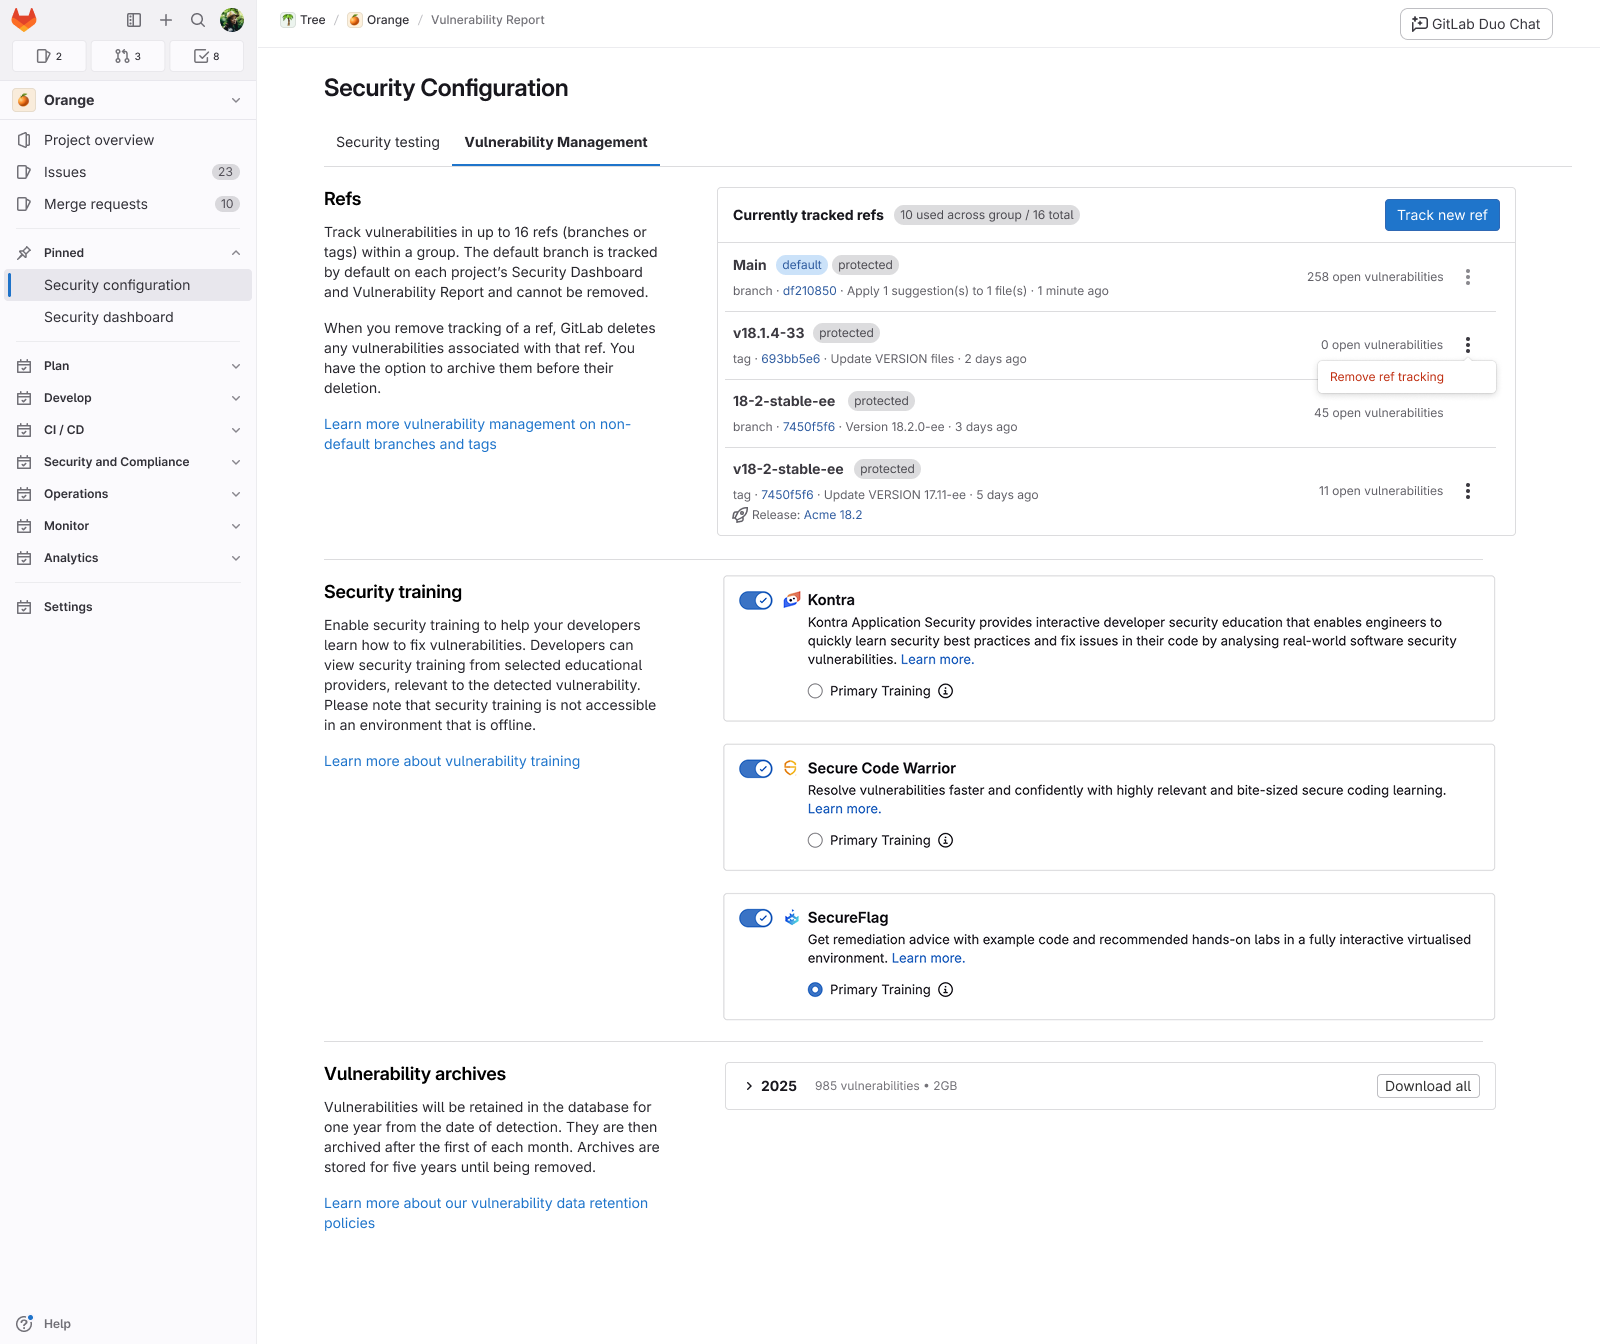Open assigned issues counter showing 2

(x=49, y=56)
